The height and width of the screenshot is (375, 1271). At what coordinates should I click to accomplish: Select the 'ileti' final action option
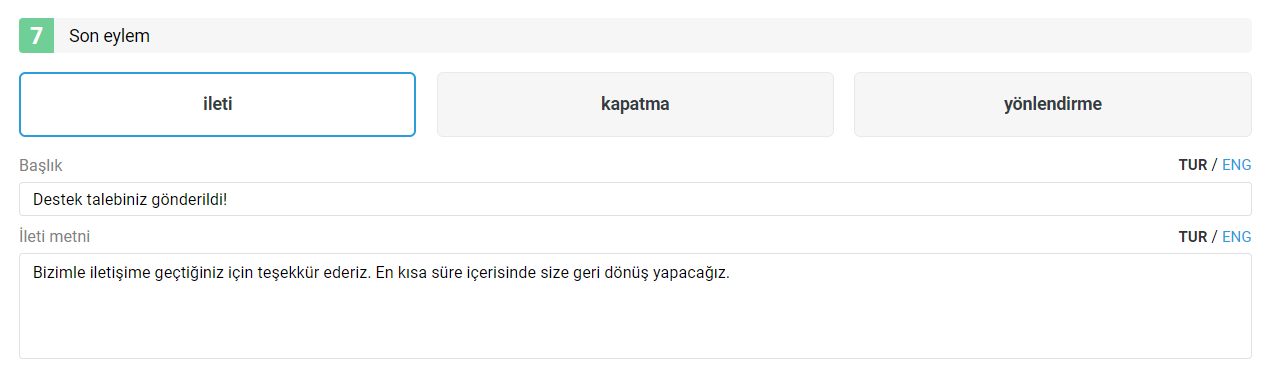pyautogui.click(x=217, y=104)
